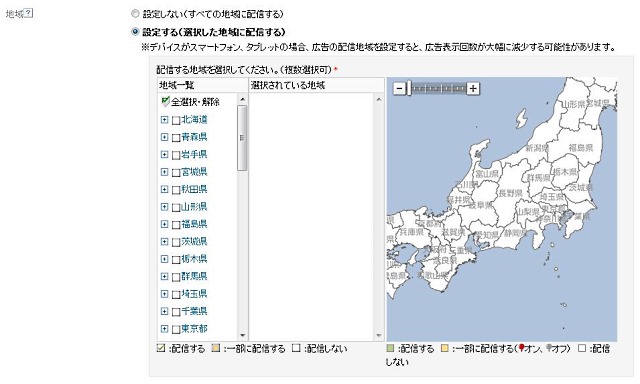
Task: Open the help icon next to 地域
Action: [28, 13]
